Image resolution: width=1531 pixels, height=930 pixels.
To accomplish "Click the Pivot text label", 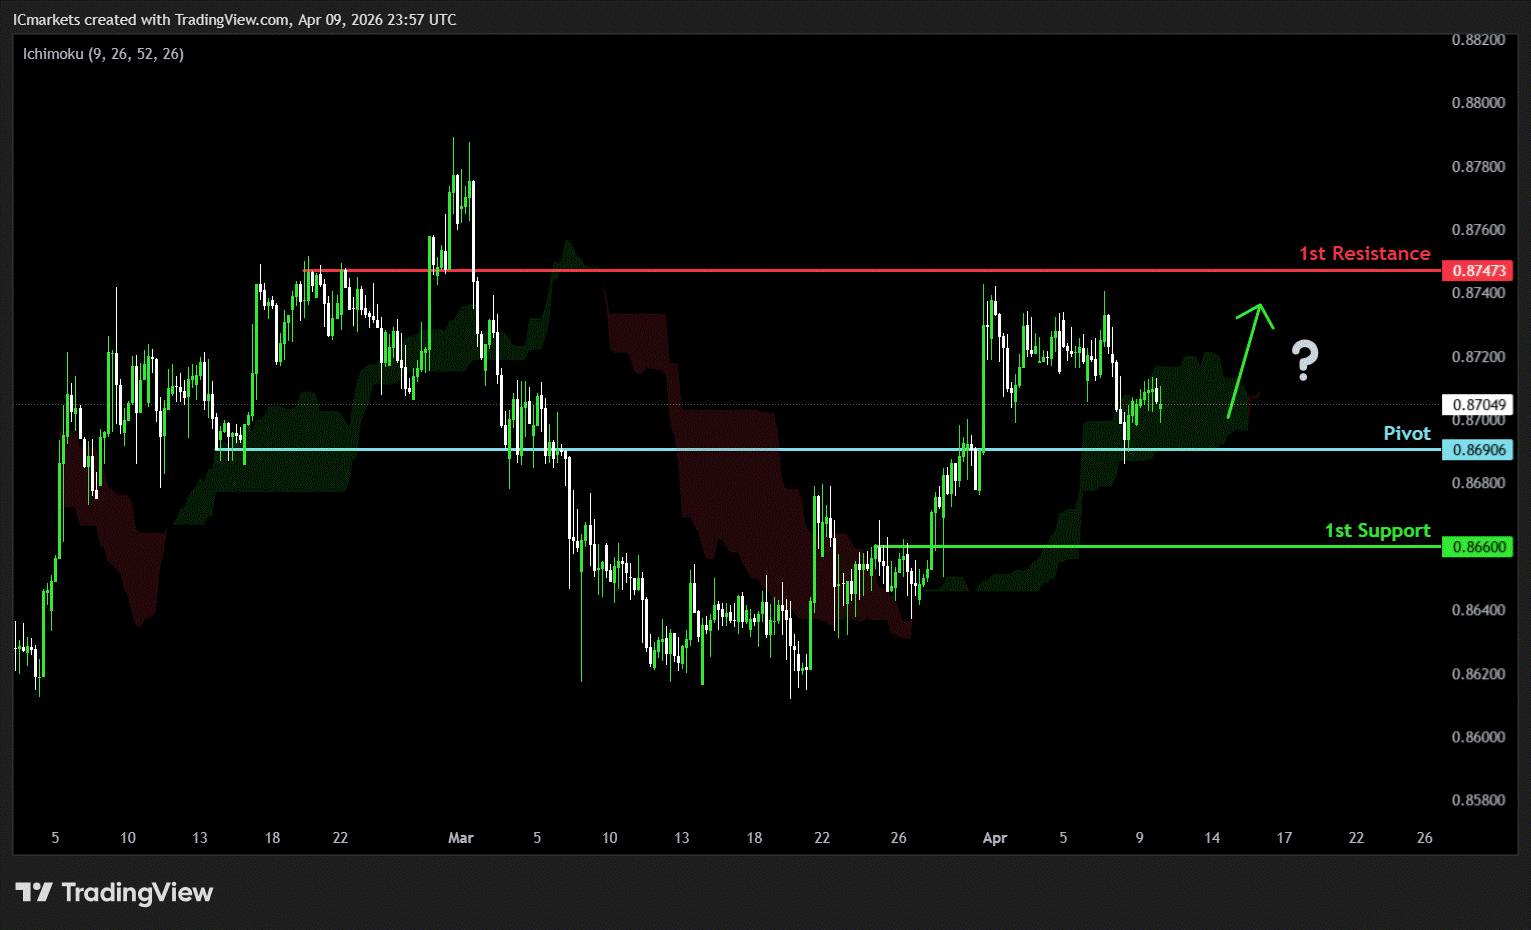I will pos(1406,433).
